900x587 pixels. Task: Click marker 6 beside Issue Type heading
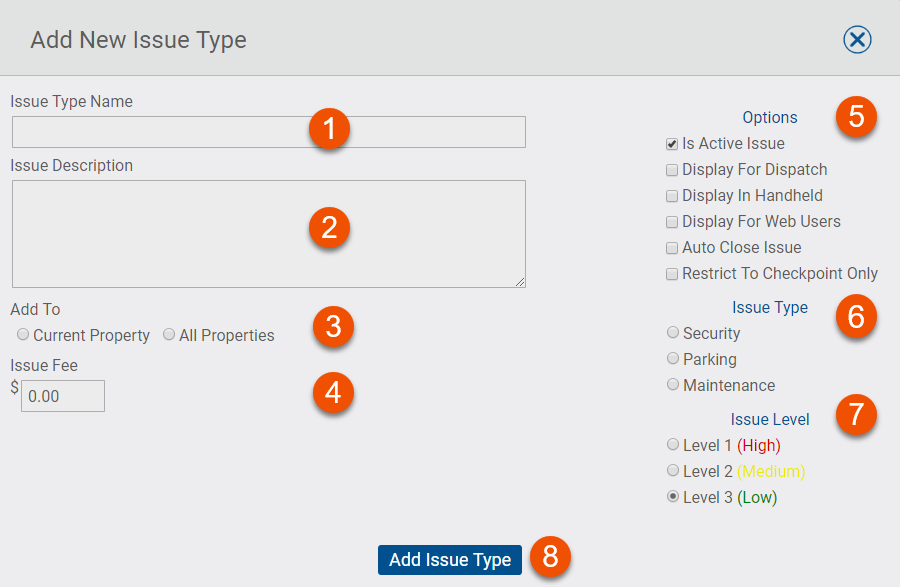coord(856,317)
